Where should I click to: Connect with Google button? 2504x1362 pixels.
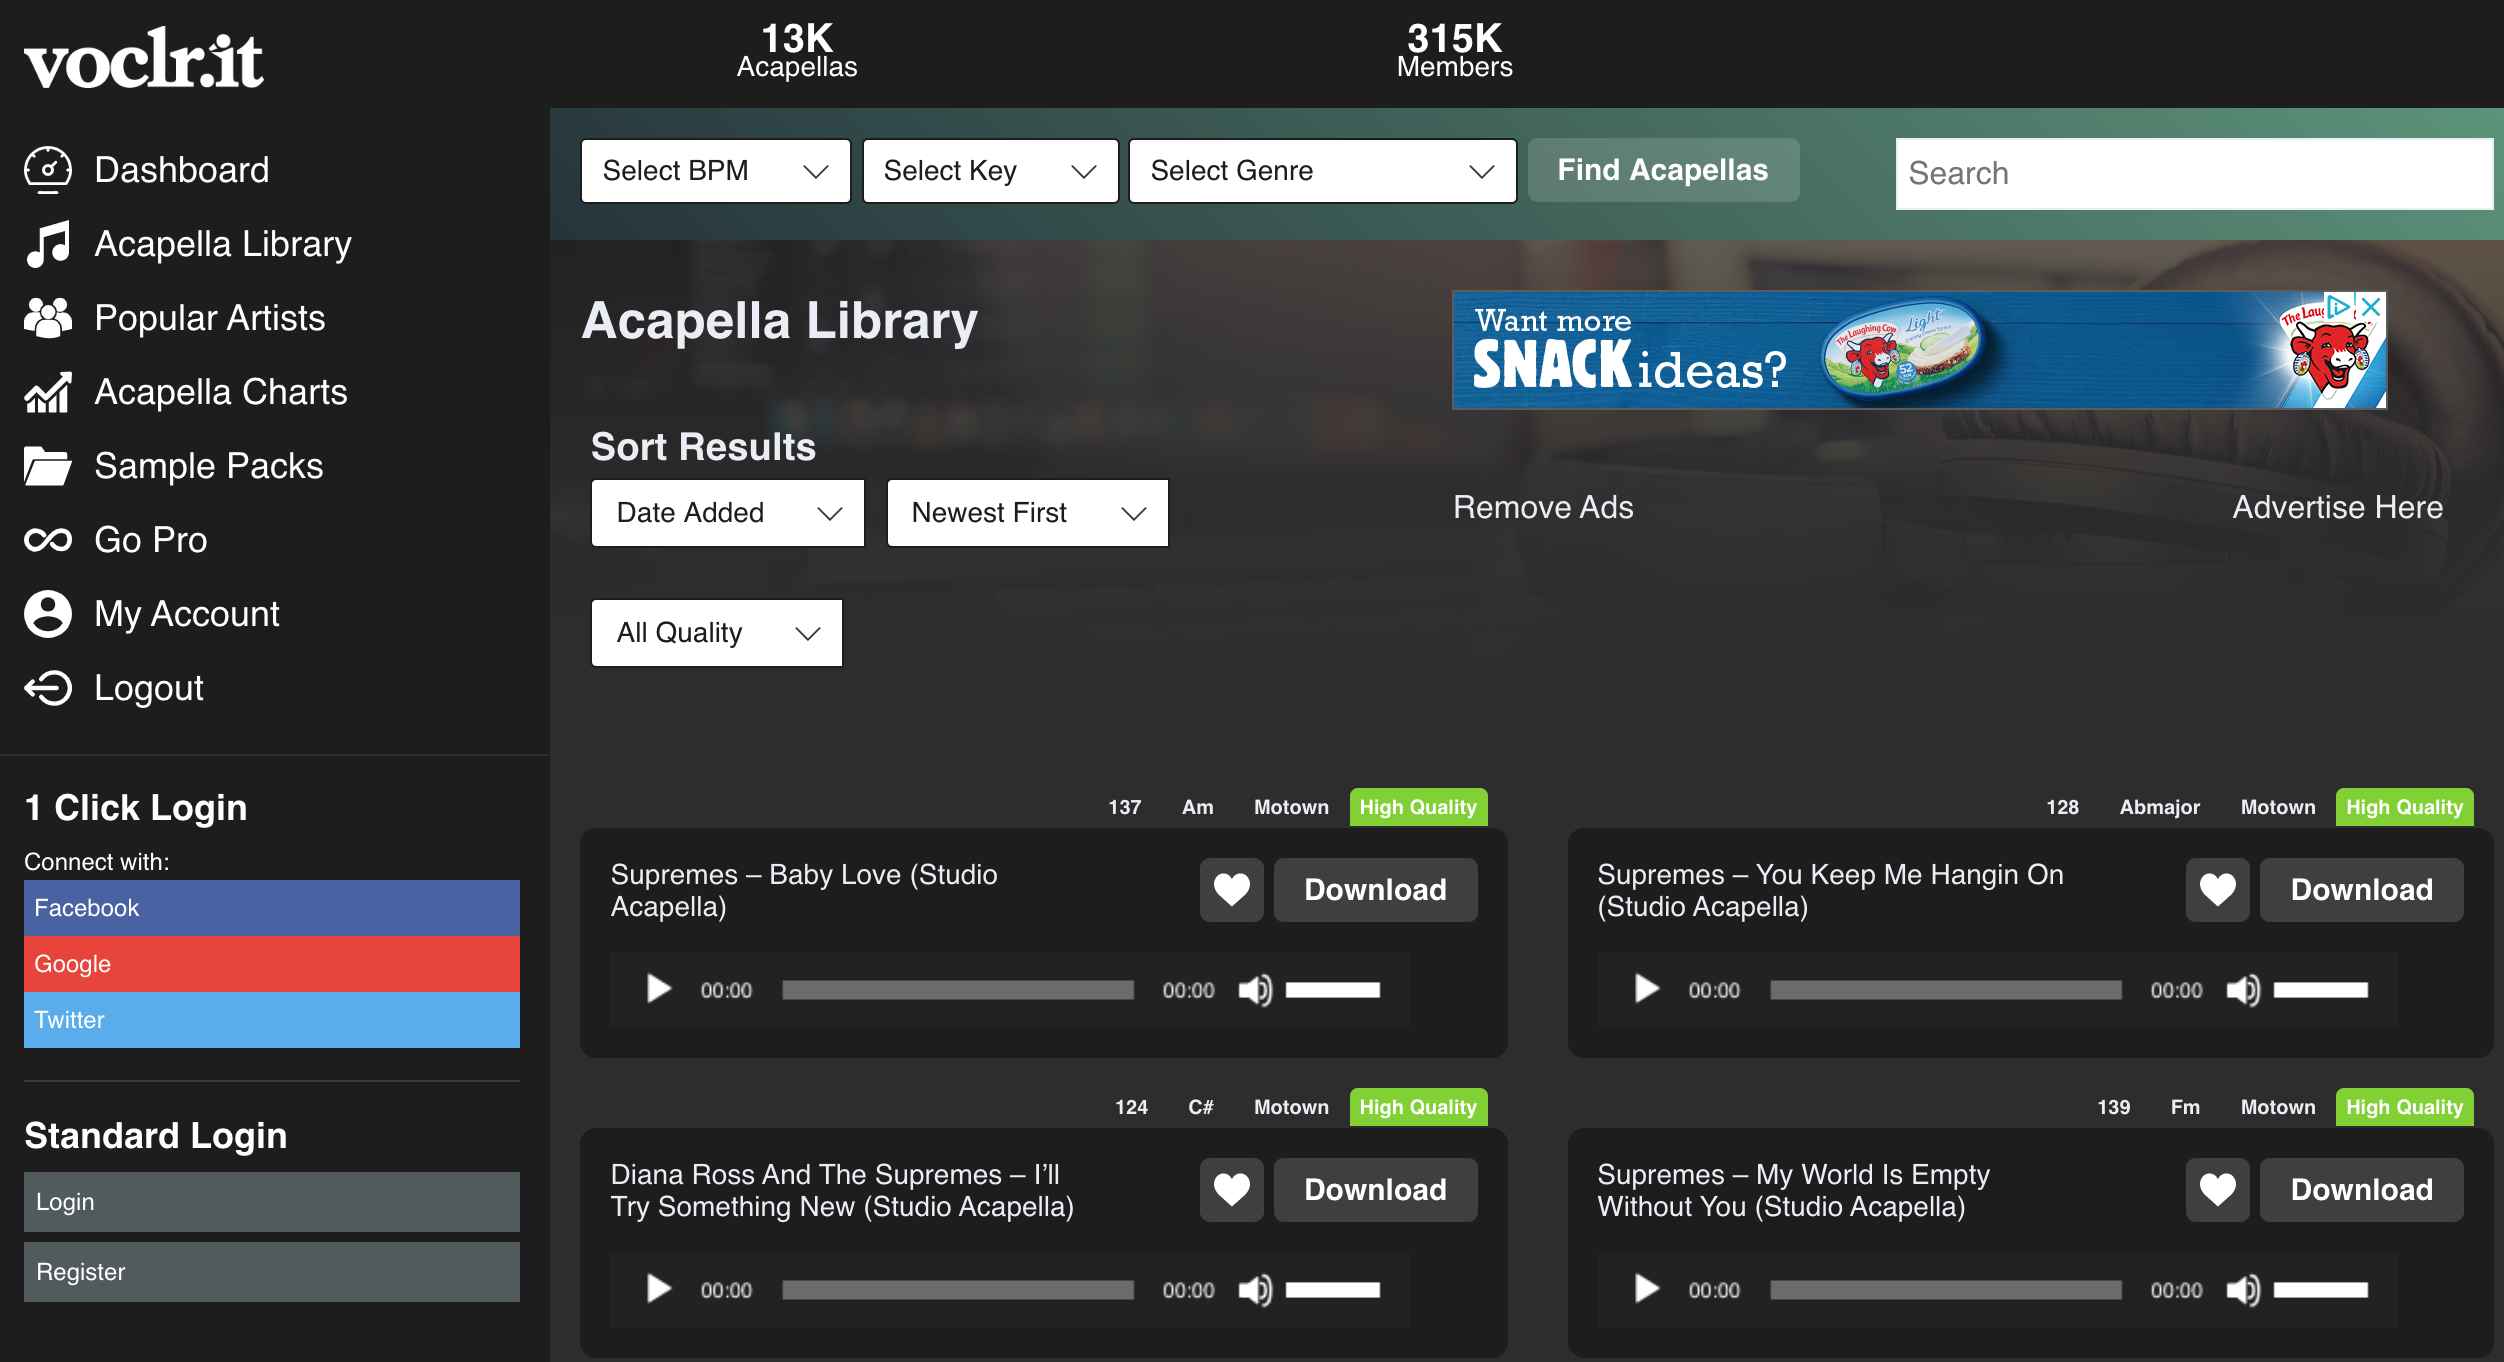272,964
